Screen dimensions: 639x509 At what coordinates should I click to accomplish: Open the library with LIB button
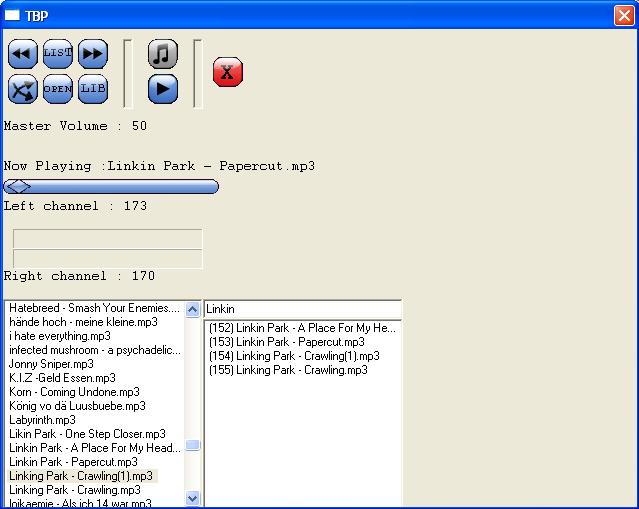coord(92,89)
